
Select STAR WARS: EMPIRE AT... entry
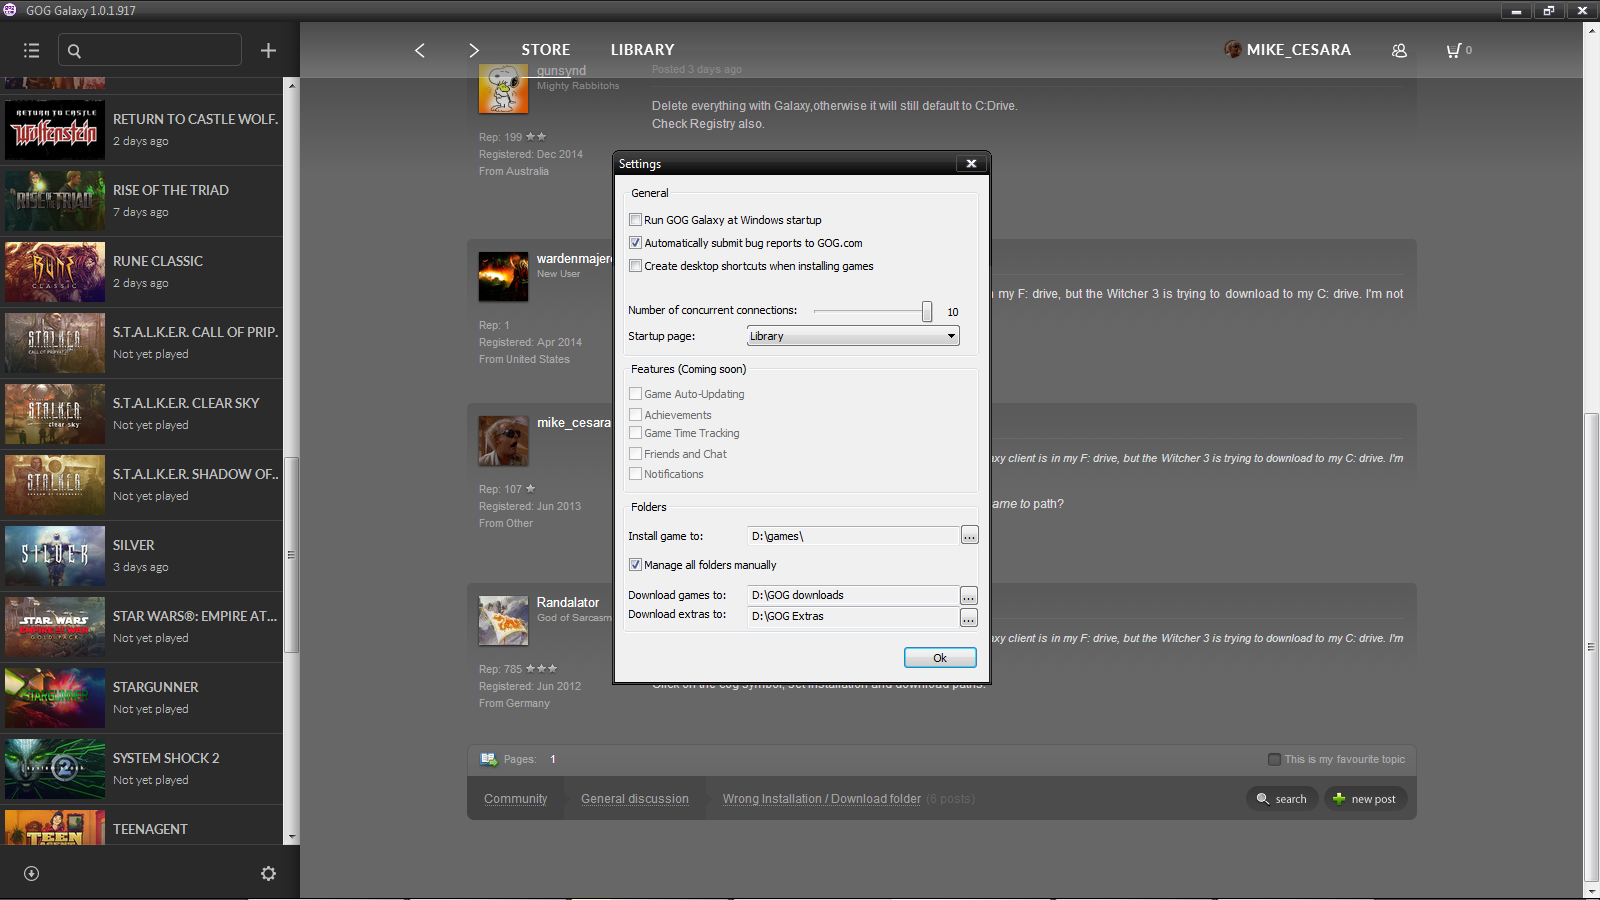142,627
